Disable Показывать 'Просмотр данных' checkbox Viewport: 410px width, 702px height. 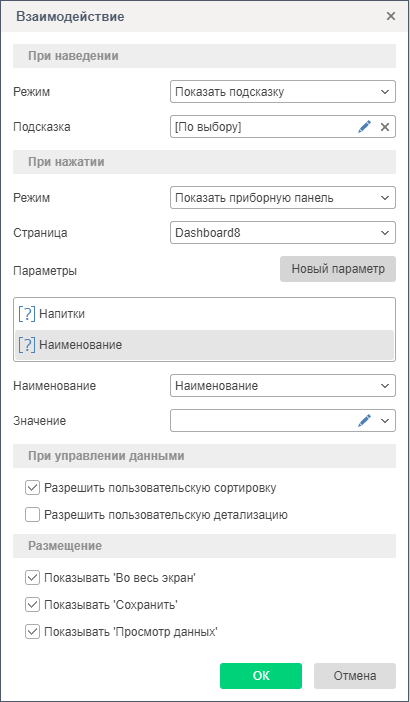(32, 632)
